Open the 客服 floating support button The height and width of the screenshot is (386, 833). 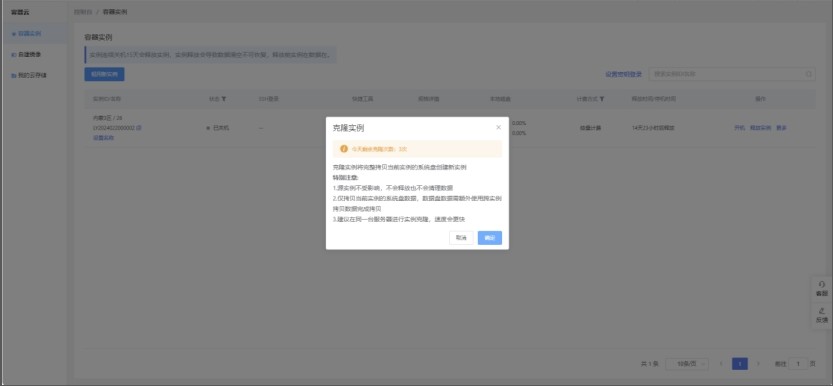pos(822,289)
